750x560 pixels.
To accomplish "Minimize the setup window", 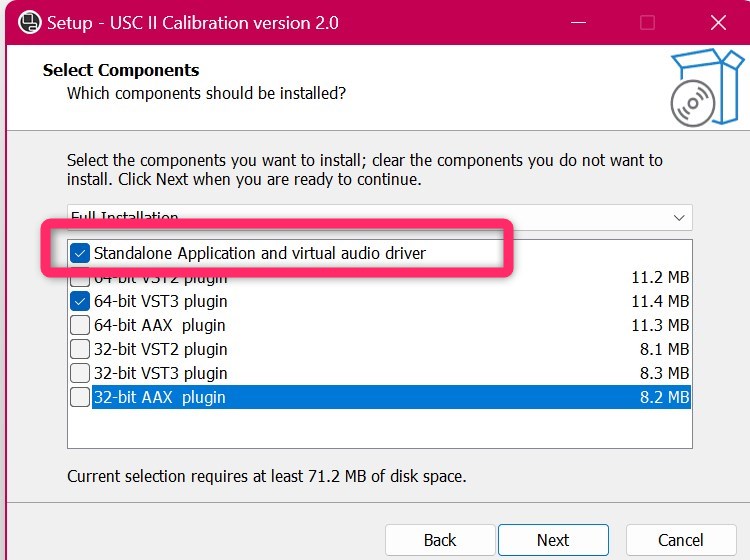I will pos(578,22).
